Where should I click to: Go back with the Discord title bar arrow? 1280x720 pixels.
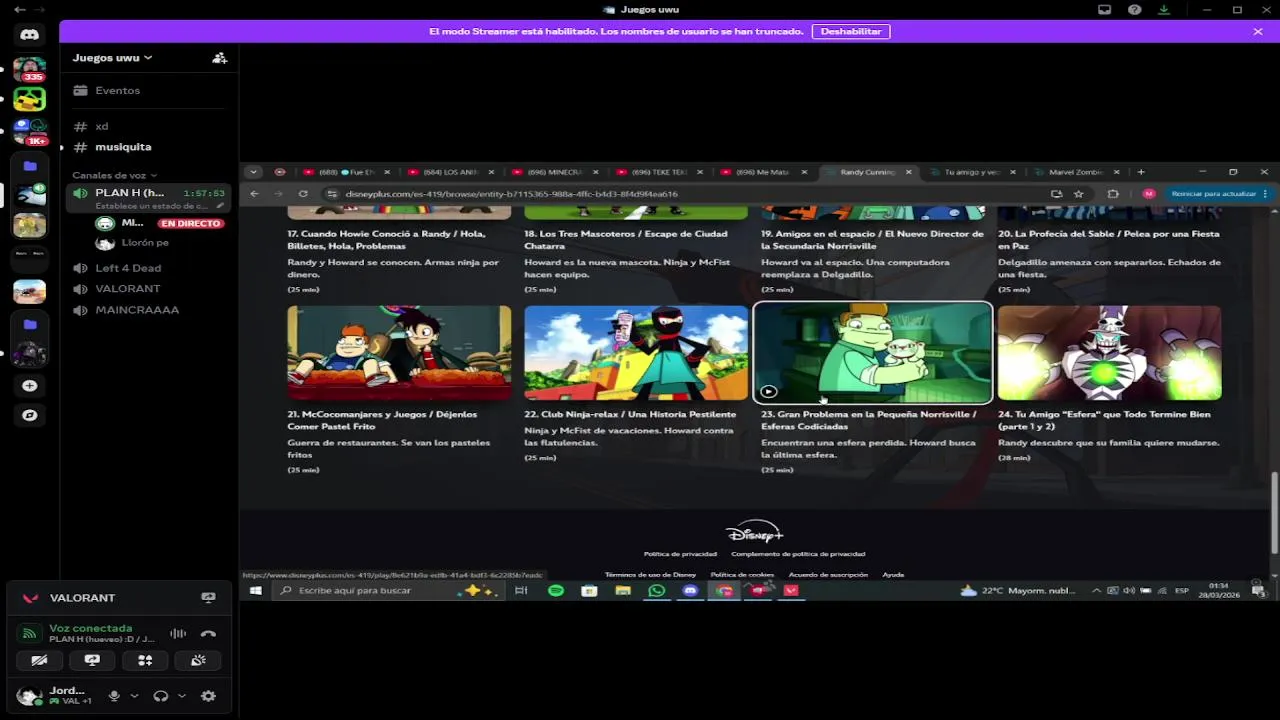[x=19, y=9]
